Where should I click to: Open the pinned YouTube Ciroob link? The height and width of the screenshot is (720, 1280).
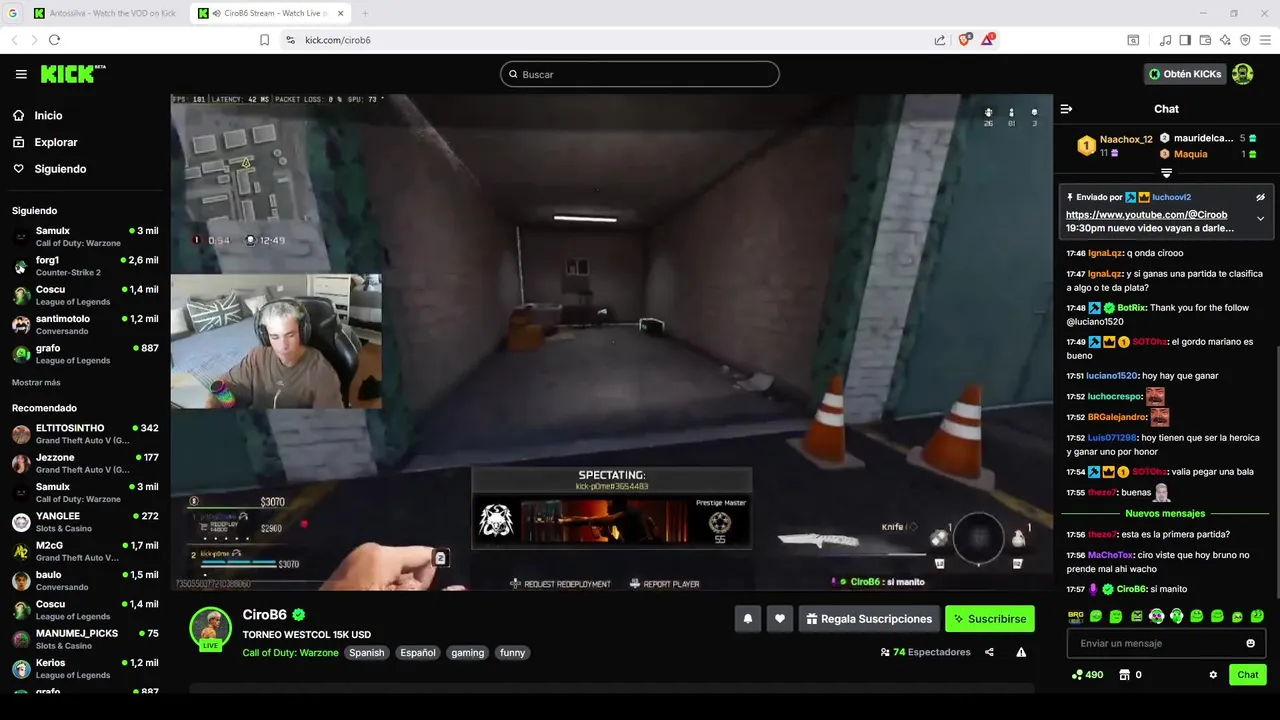[1146, 215]
